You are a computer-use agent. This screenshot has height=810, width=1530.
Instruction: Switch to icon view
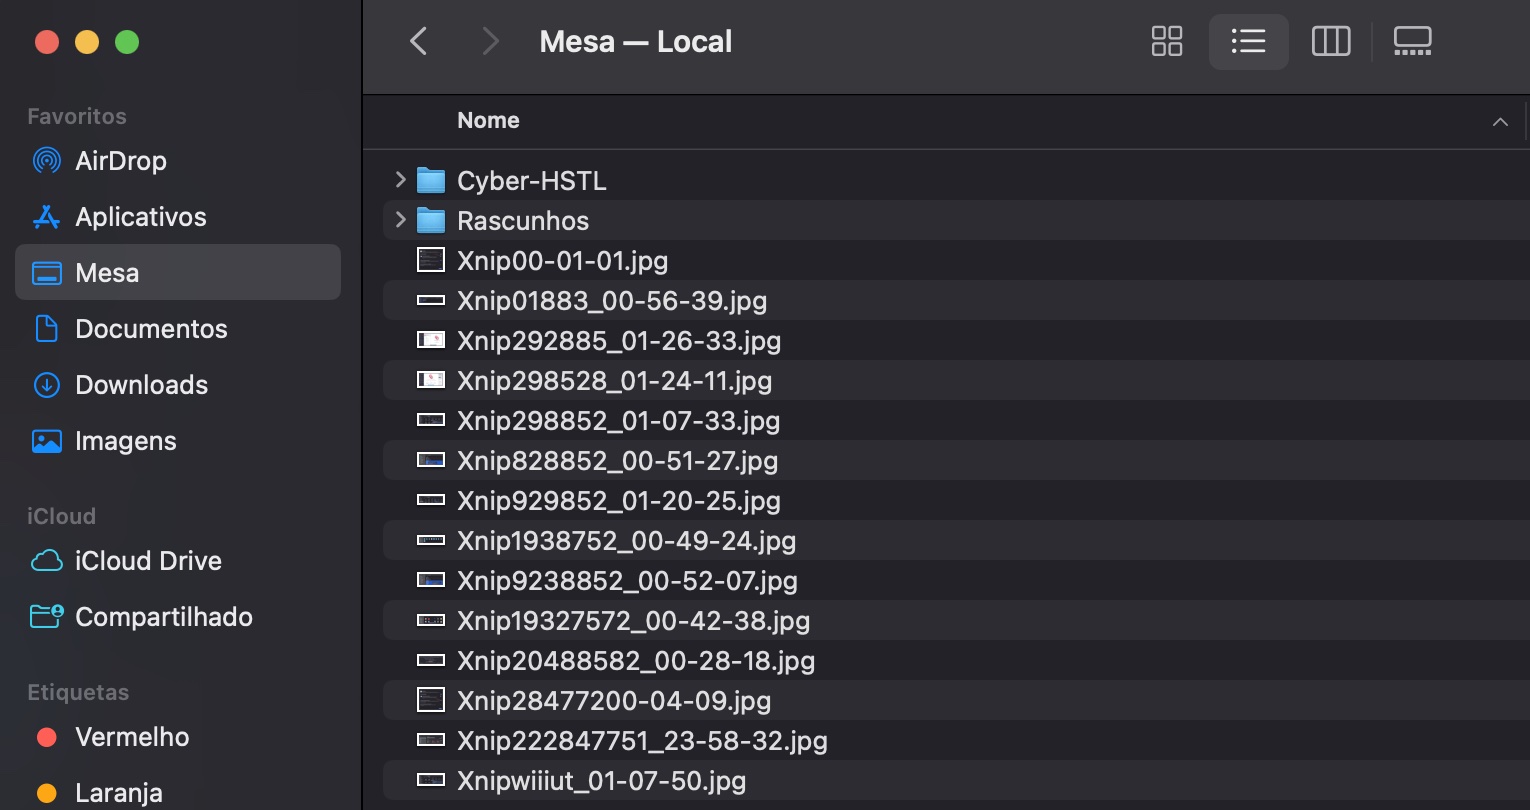tap(1166, 42)
